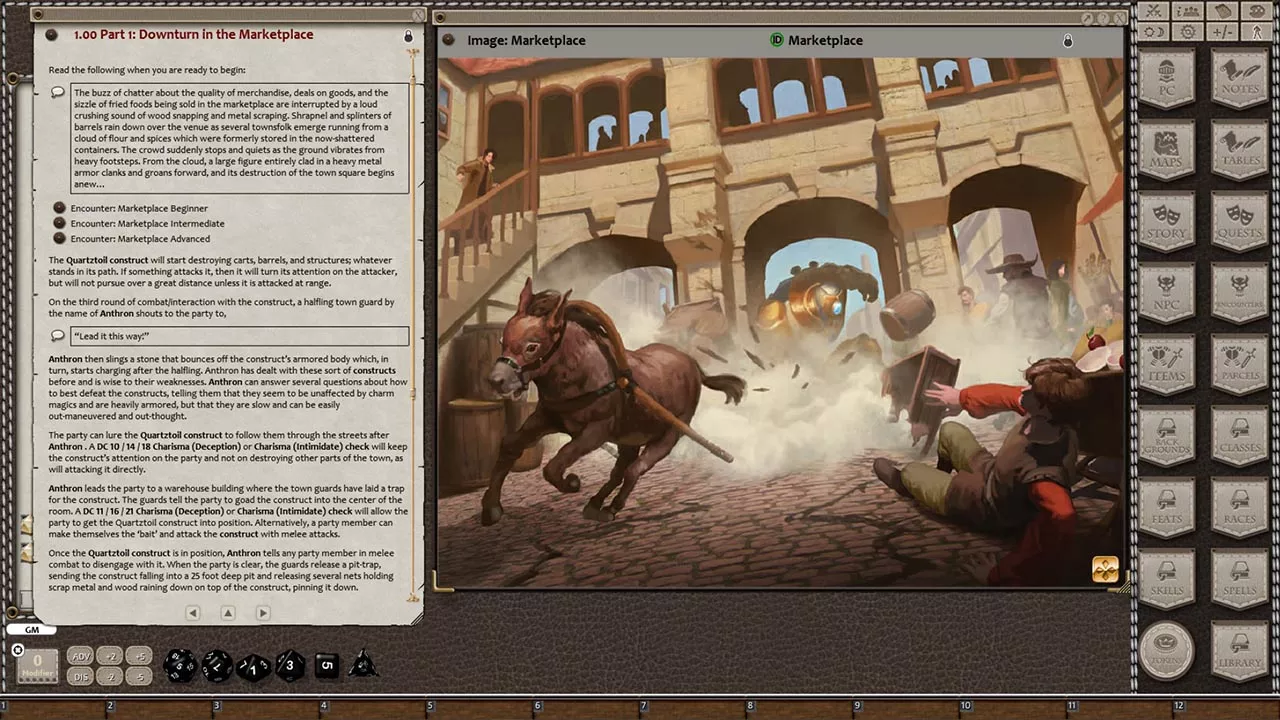The width and height of the screenshot is (1280, 720).
Task: Pick the d8 die showing 3
Action: click(290, 665)
